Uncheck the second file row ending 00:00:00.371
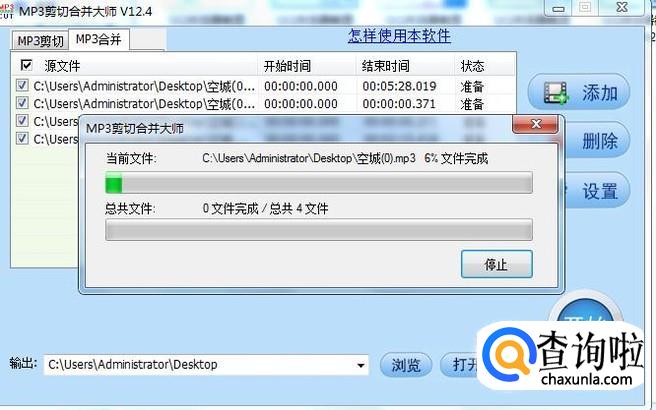 [22, 103]
